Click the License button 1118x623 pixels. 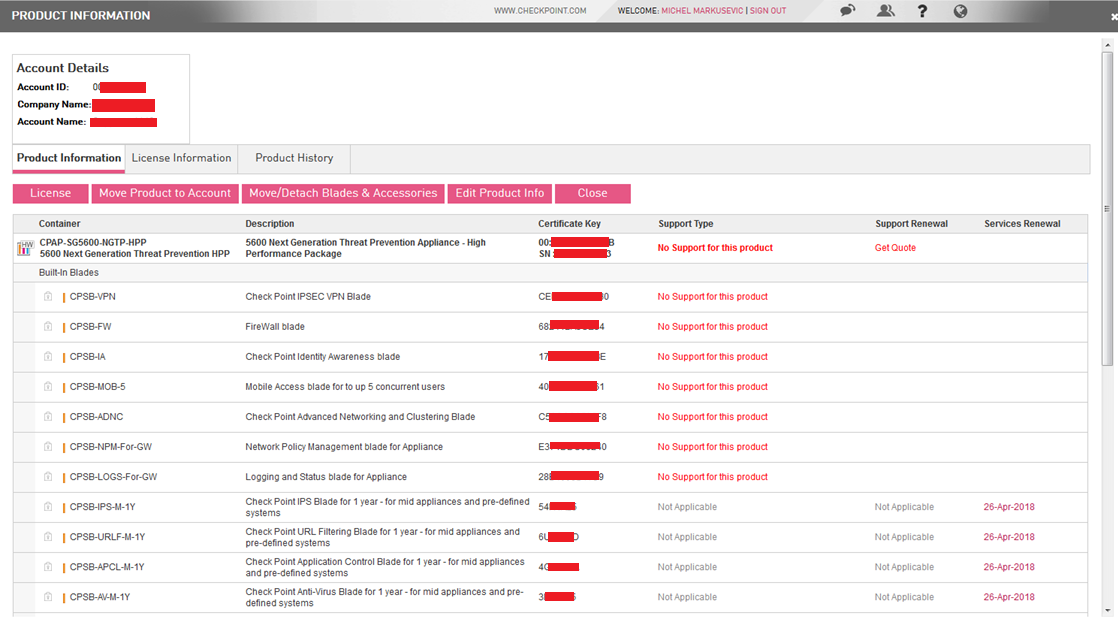[51, 193]
